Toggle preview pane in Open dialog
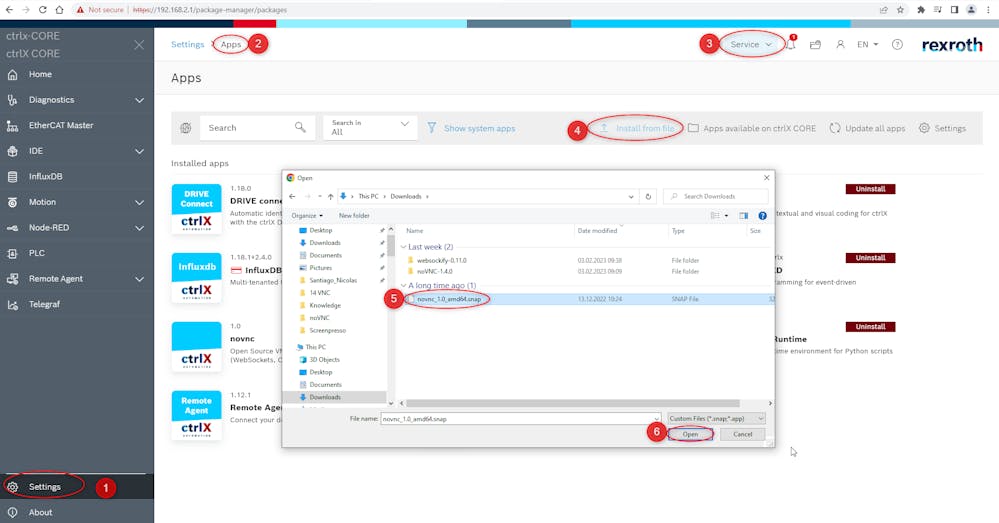999x523 pixels. 744,216
